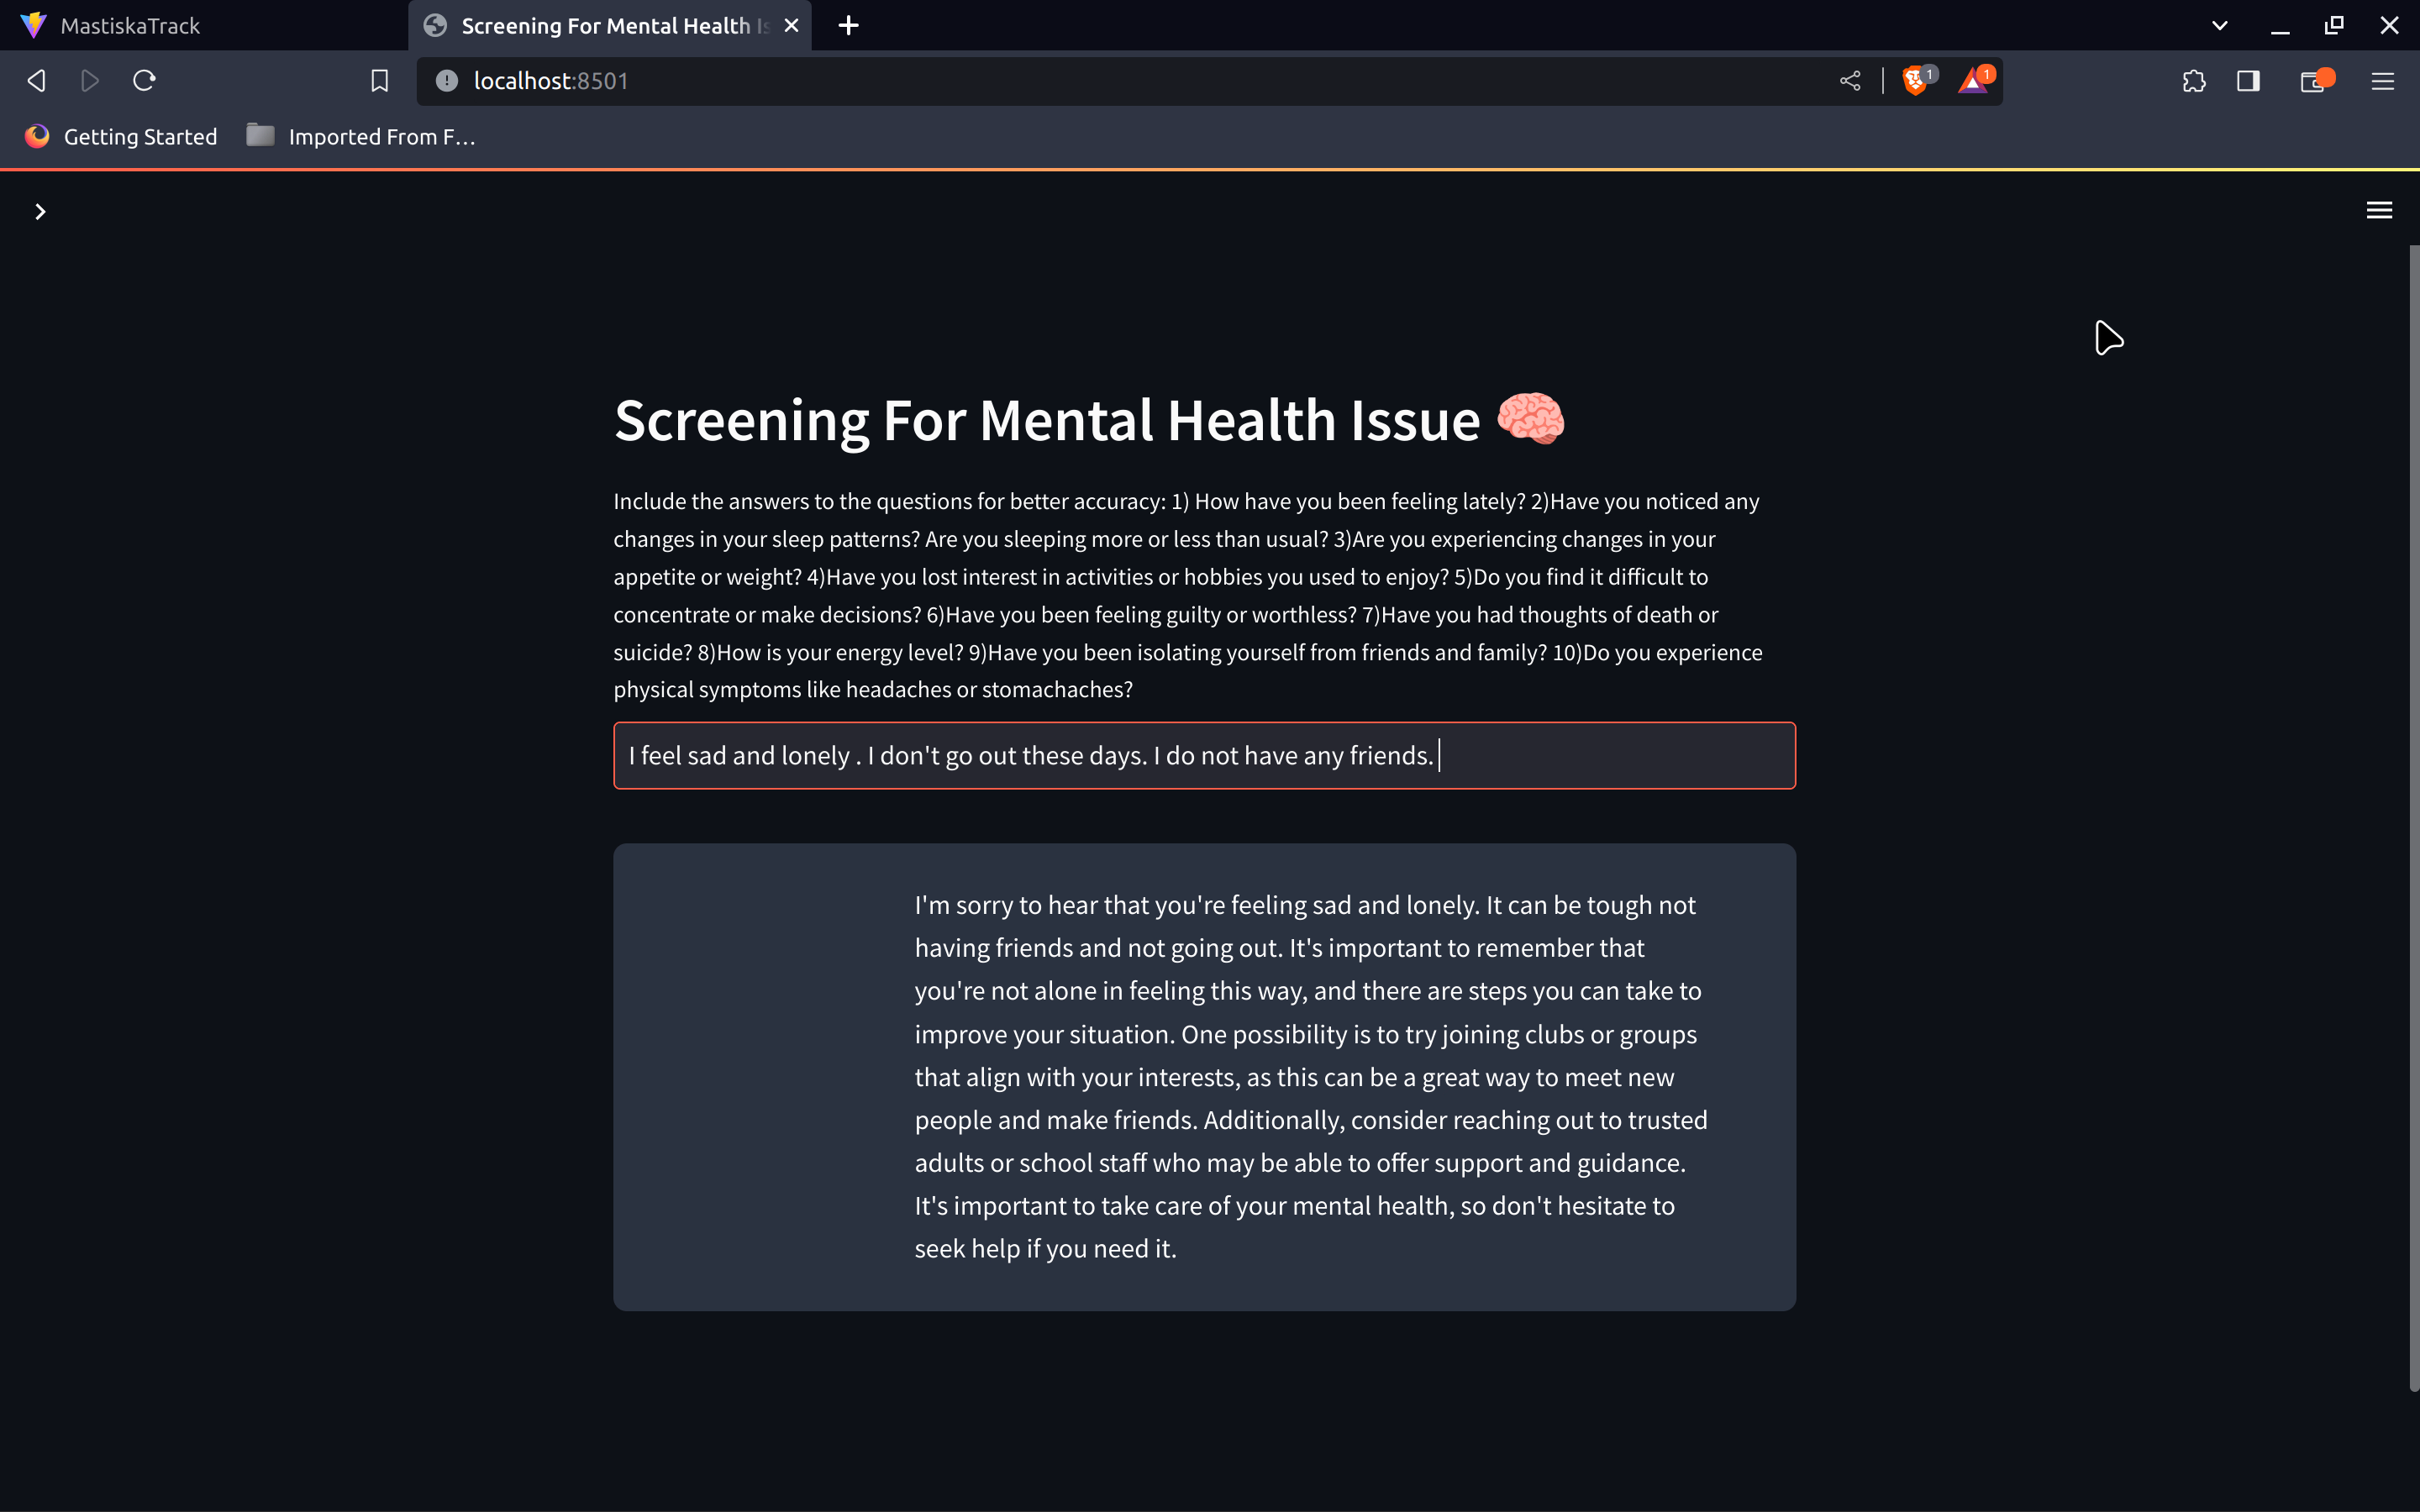This screenshot has width=2420, height=1512.
Task: Open the Streamlit app hamburger menu
Action: [2379, 210]
